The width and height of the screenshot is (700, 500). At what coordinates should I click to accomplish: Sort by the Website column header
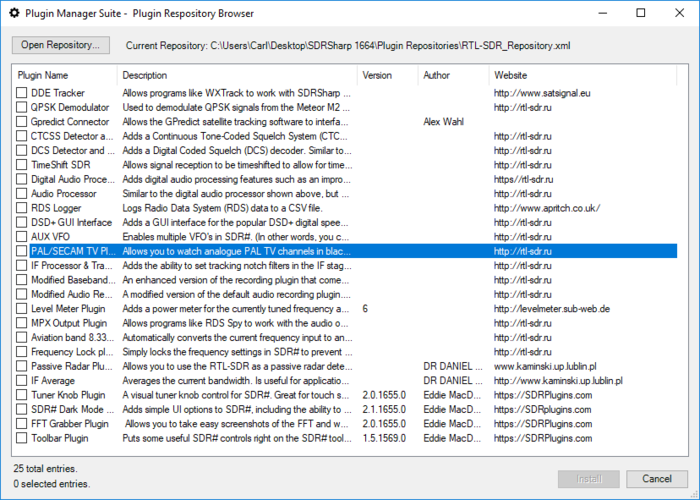click(583, 75)
